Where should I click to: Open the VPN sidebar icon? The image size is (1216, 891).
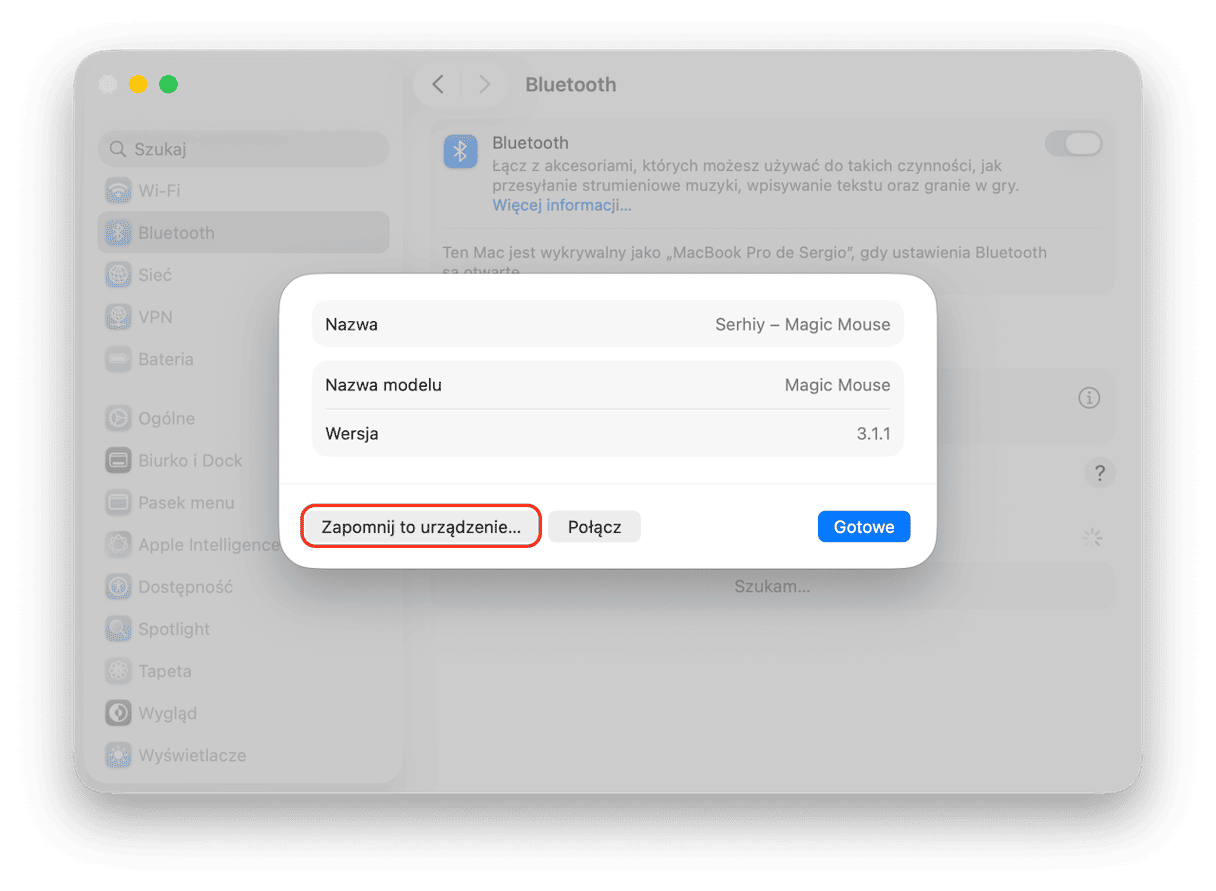(x=119, y=317)
